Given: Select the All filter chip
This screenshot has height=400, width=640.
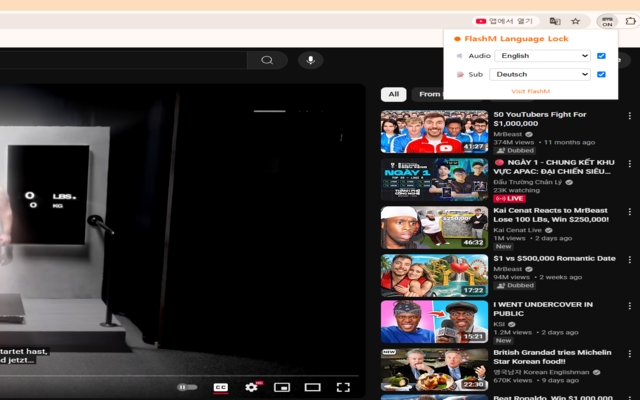Looking at the screenshot, I should click(x=393, y=94).
